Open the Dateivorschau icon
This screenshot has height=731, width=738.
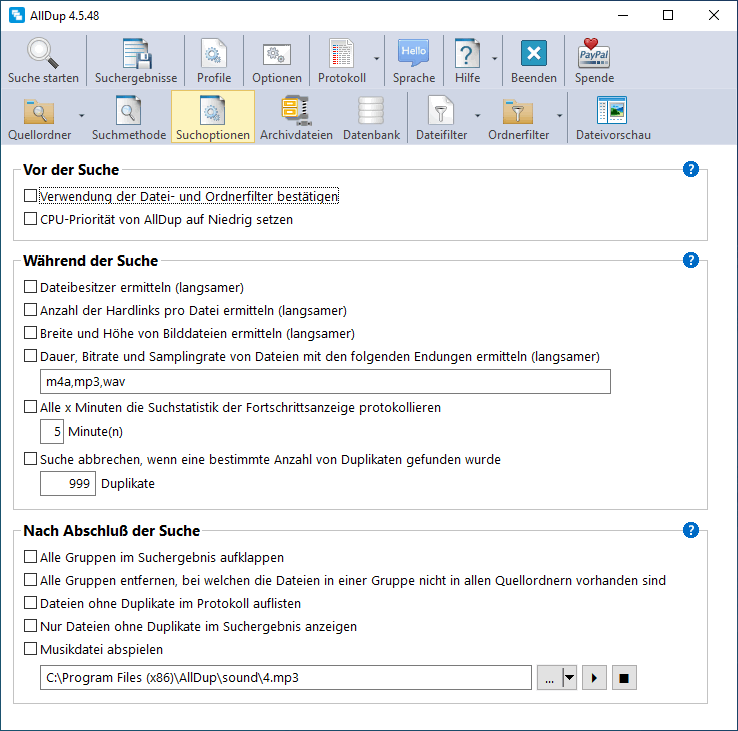tap(611, 111)
